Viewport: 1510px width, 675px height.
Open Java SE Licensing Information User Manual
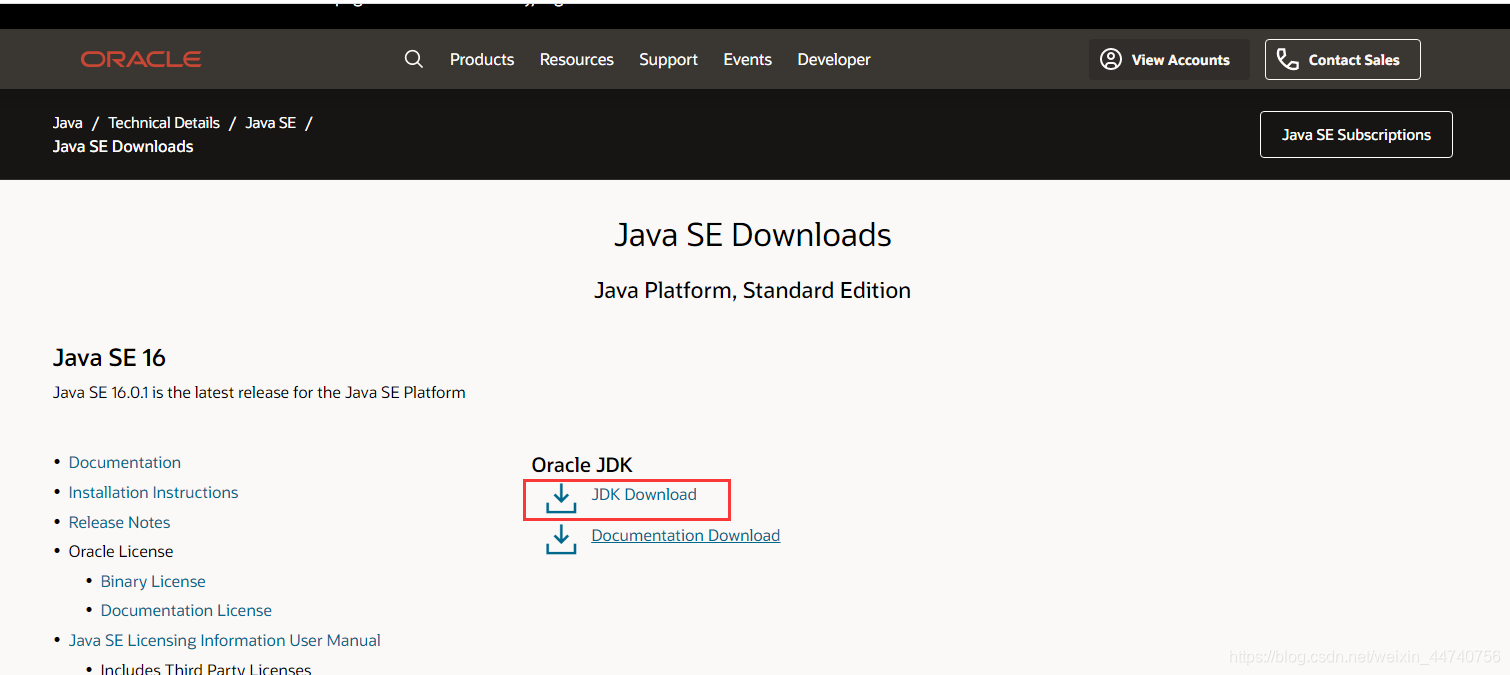point(225,640)
